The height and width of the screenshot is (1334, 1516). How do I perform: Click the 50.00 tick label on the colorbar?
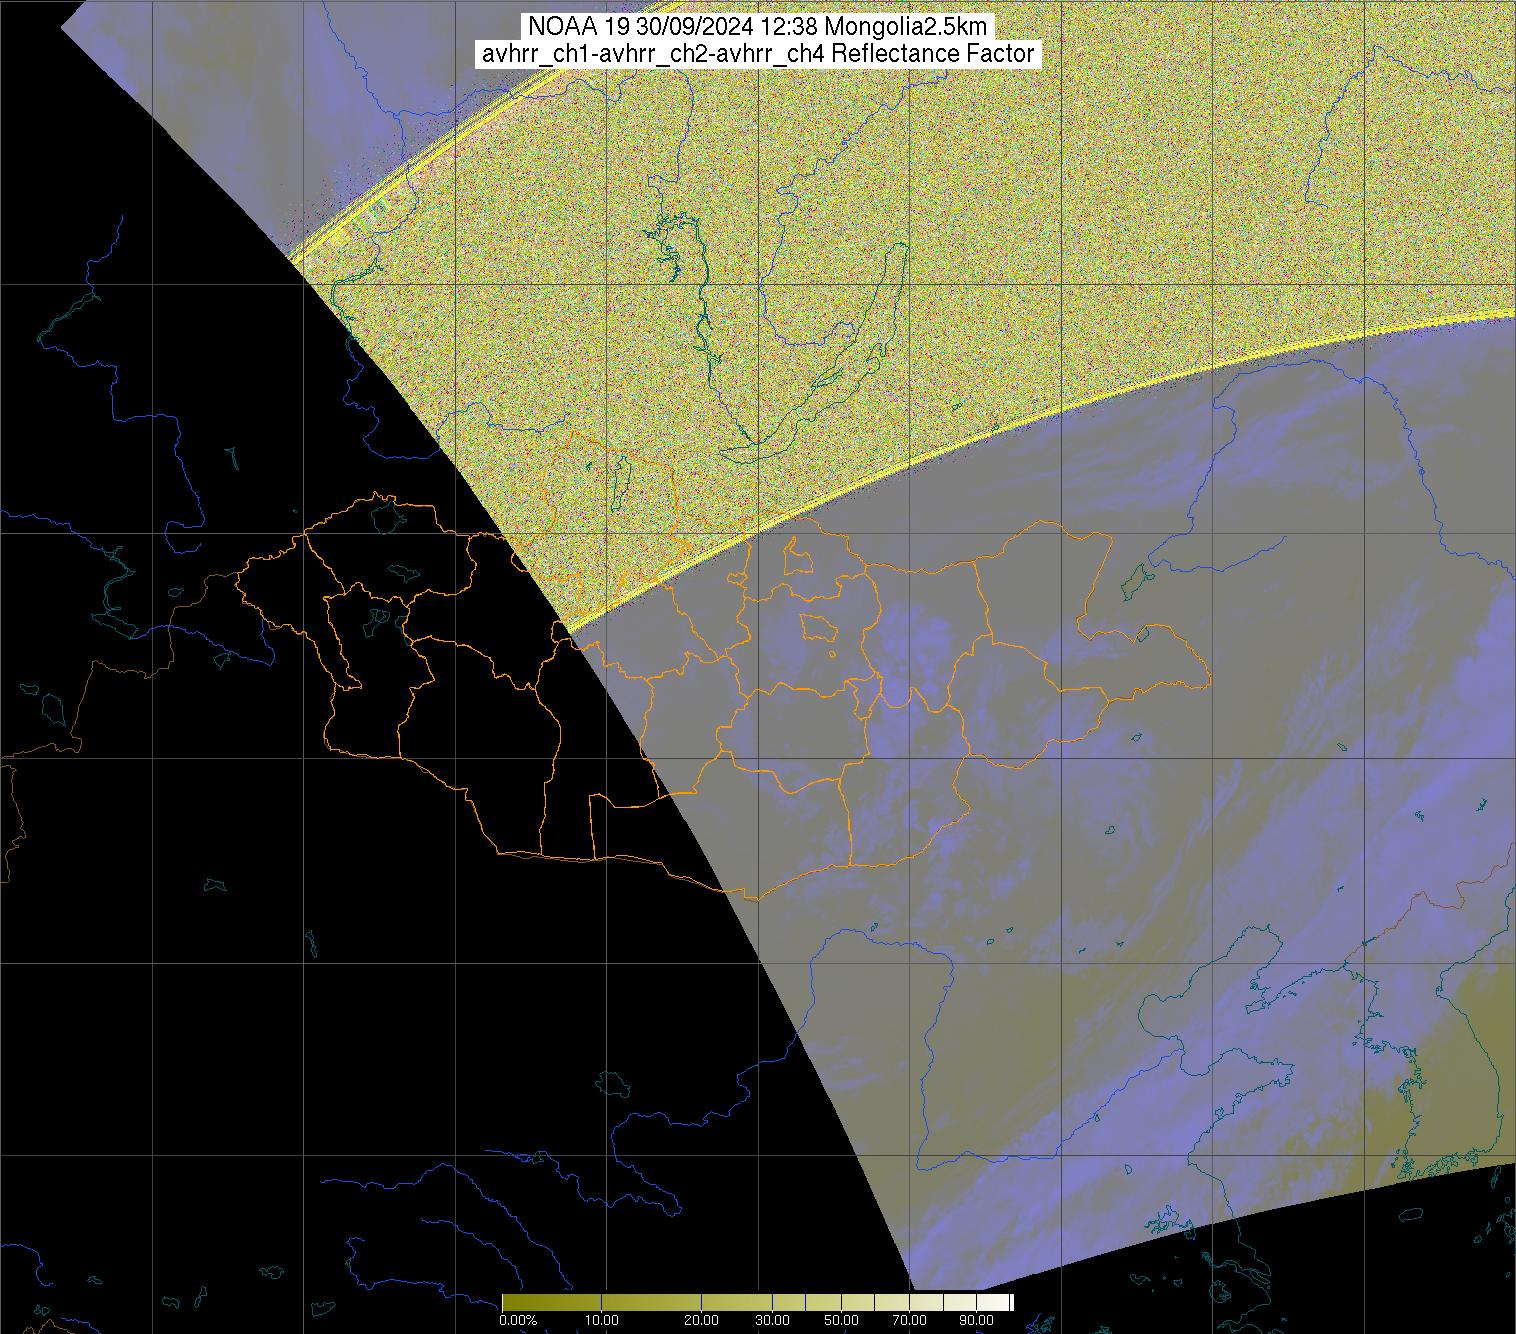click(x=841, y=1320)
